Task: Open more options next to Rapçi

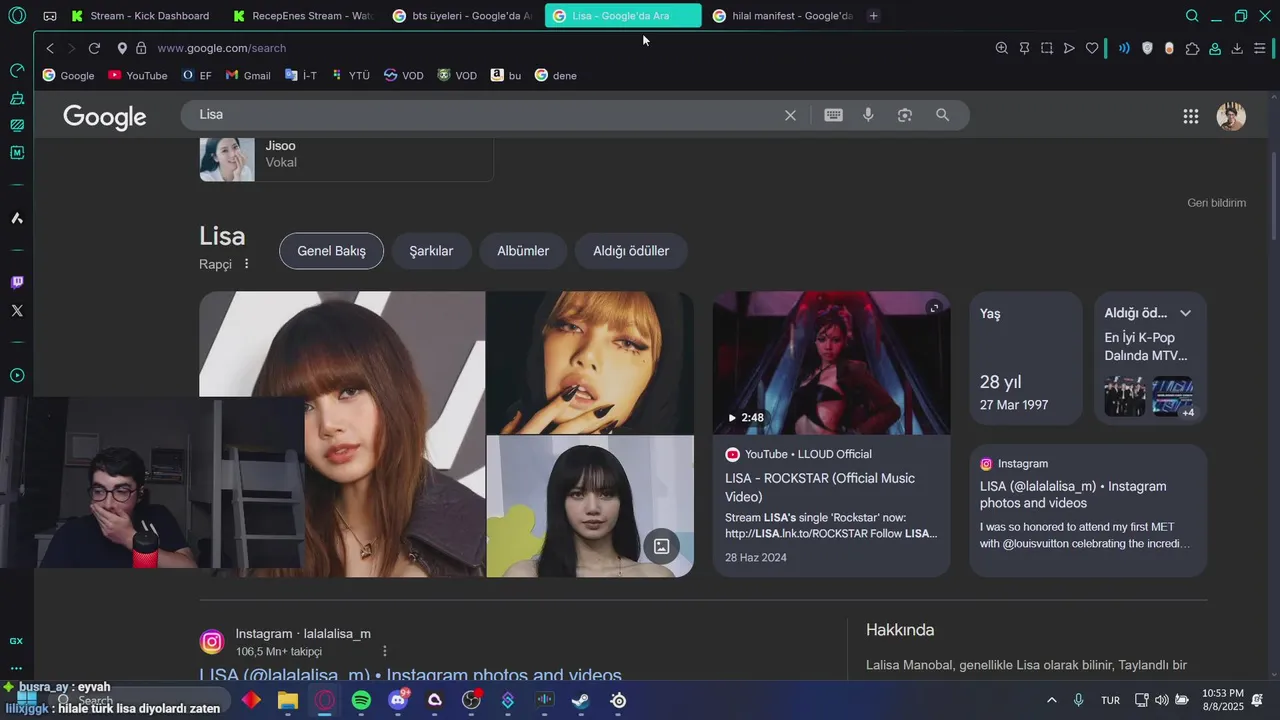Action: tap(246, 264)
